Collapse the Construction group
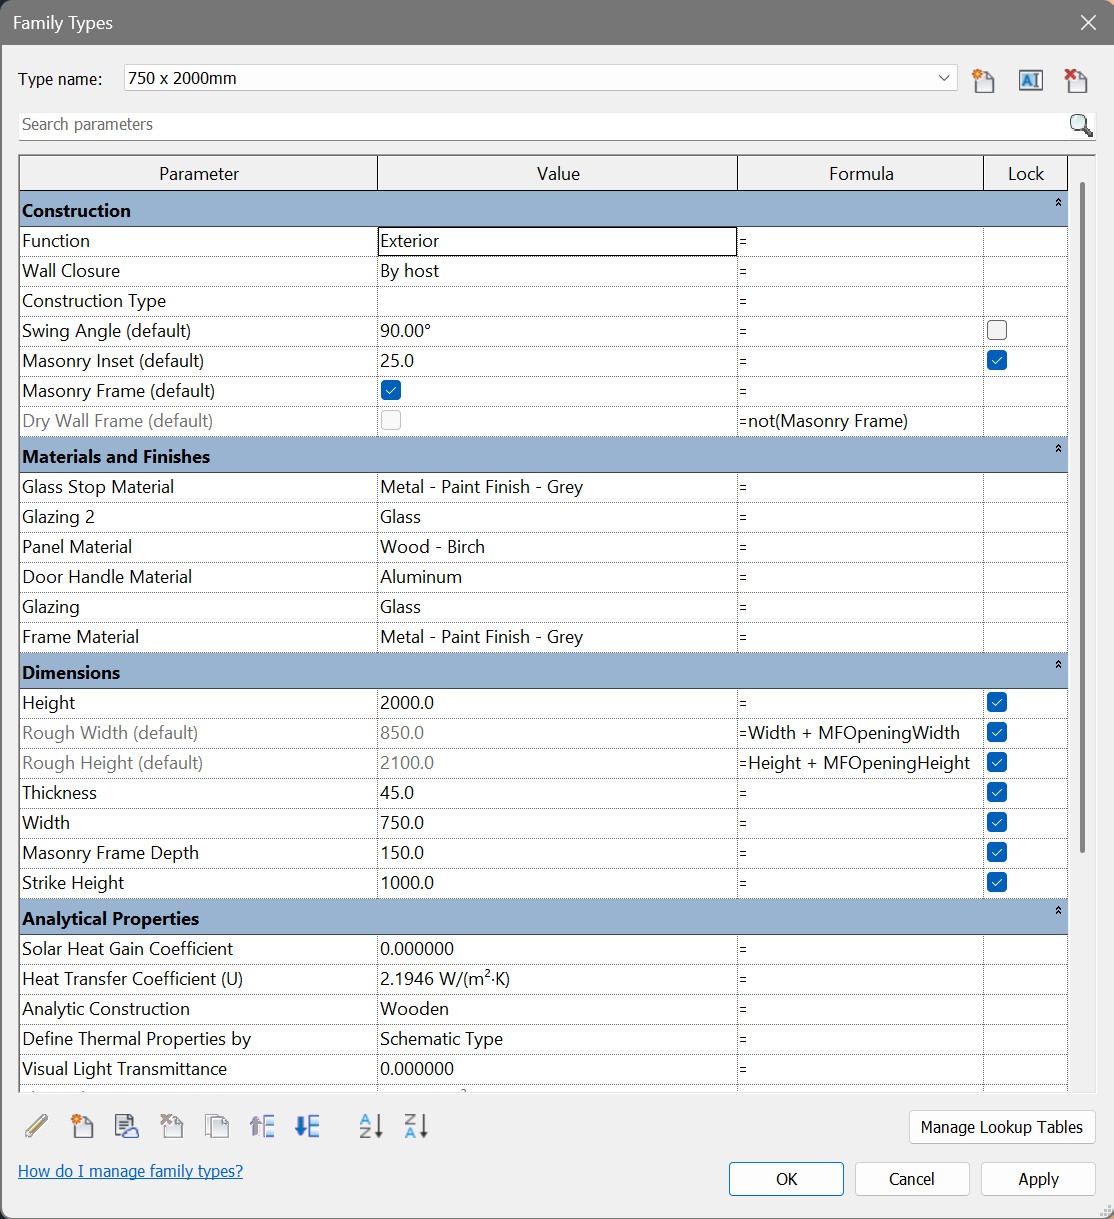This screenshot has height=1219, width=1114. point(1058,203)
